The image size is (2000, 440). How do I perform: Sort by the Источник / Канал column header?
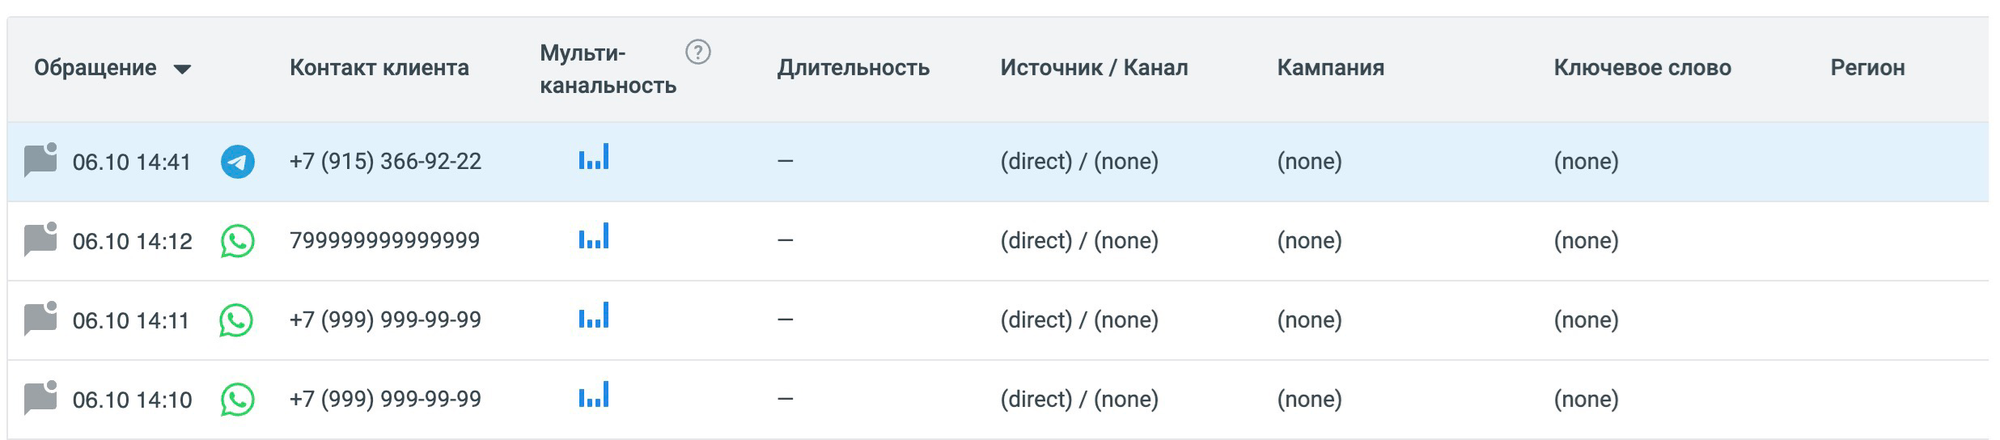point(1094,68)
